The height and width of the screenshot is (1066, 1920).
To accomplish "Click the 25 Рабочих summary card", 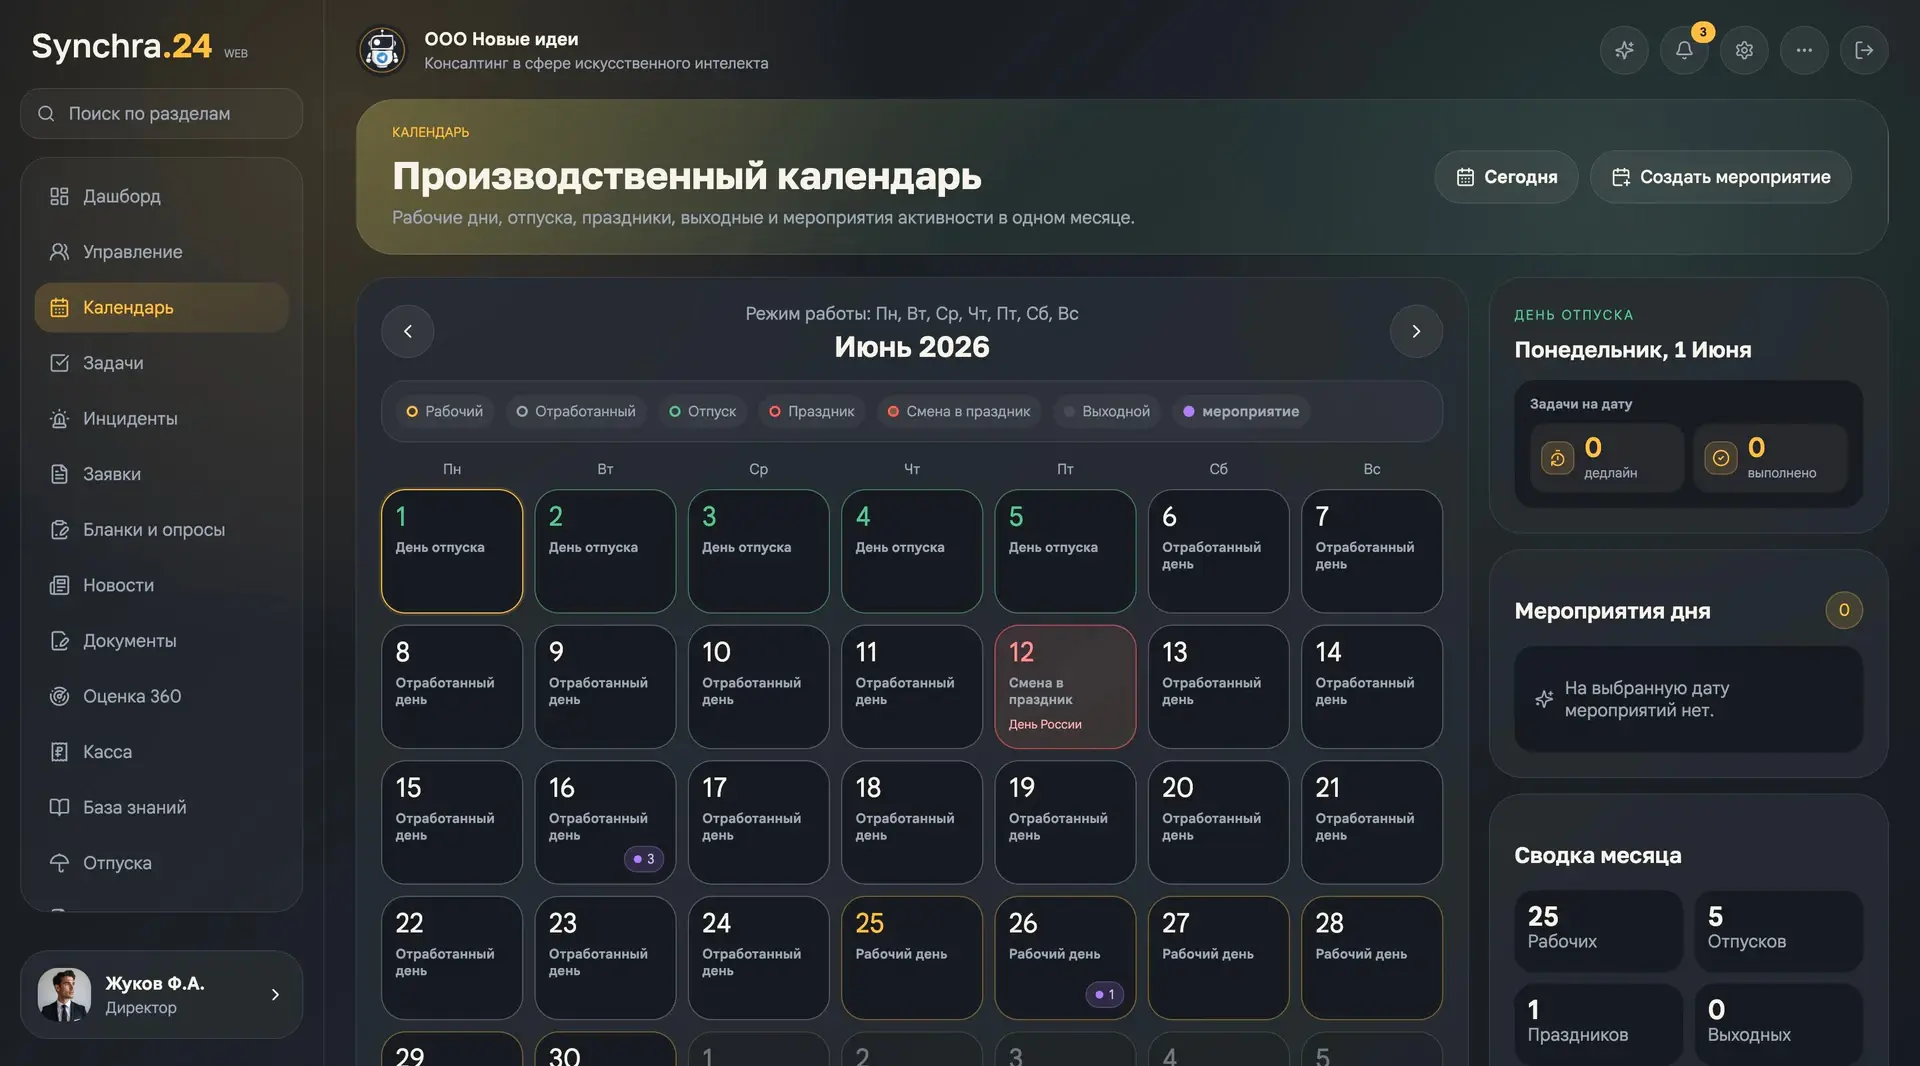I will [1598, 931].
